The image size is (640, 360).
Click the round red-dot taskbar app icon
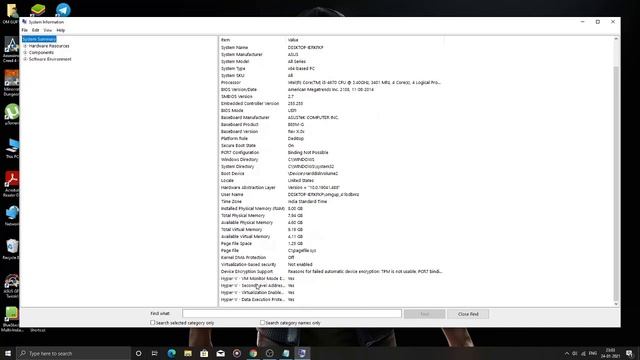237,353
